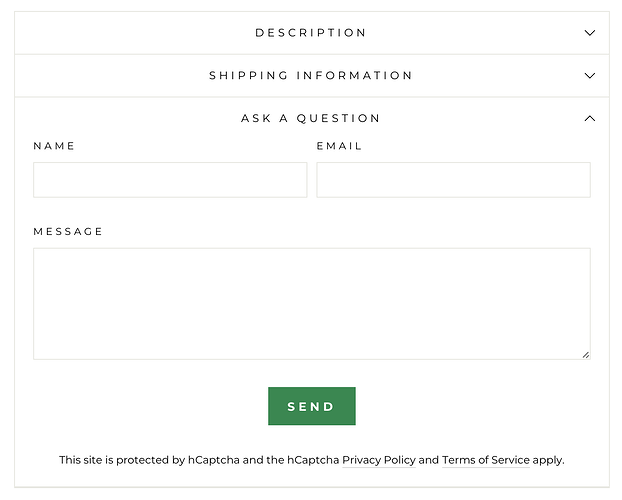Open the Description accordion title
The width and height of the screenshot is (622, 500).
311,33
